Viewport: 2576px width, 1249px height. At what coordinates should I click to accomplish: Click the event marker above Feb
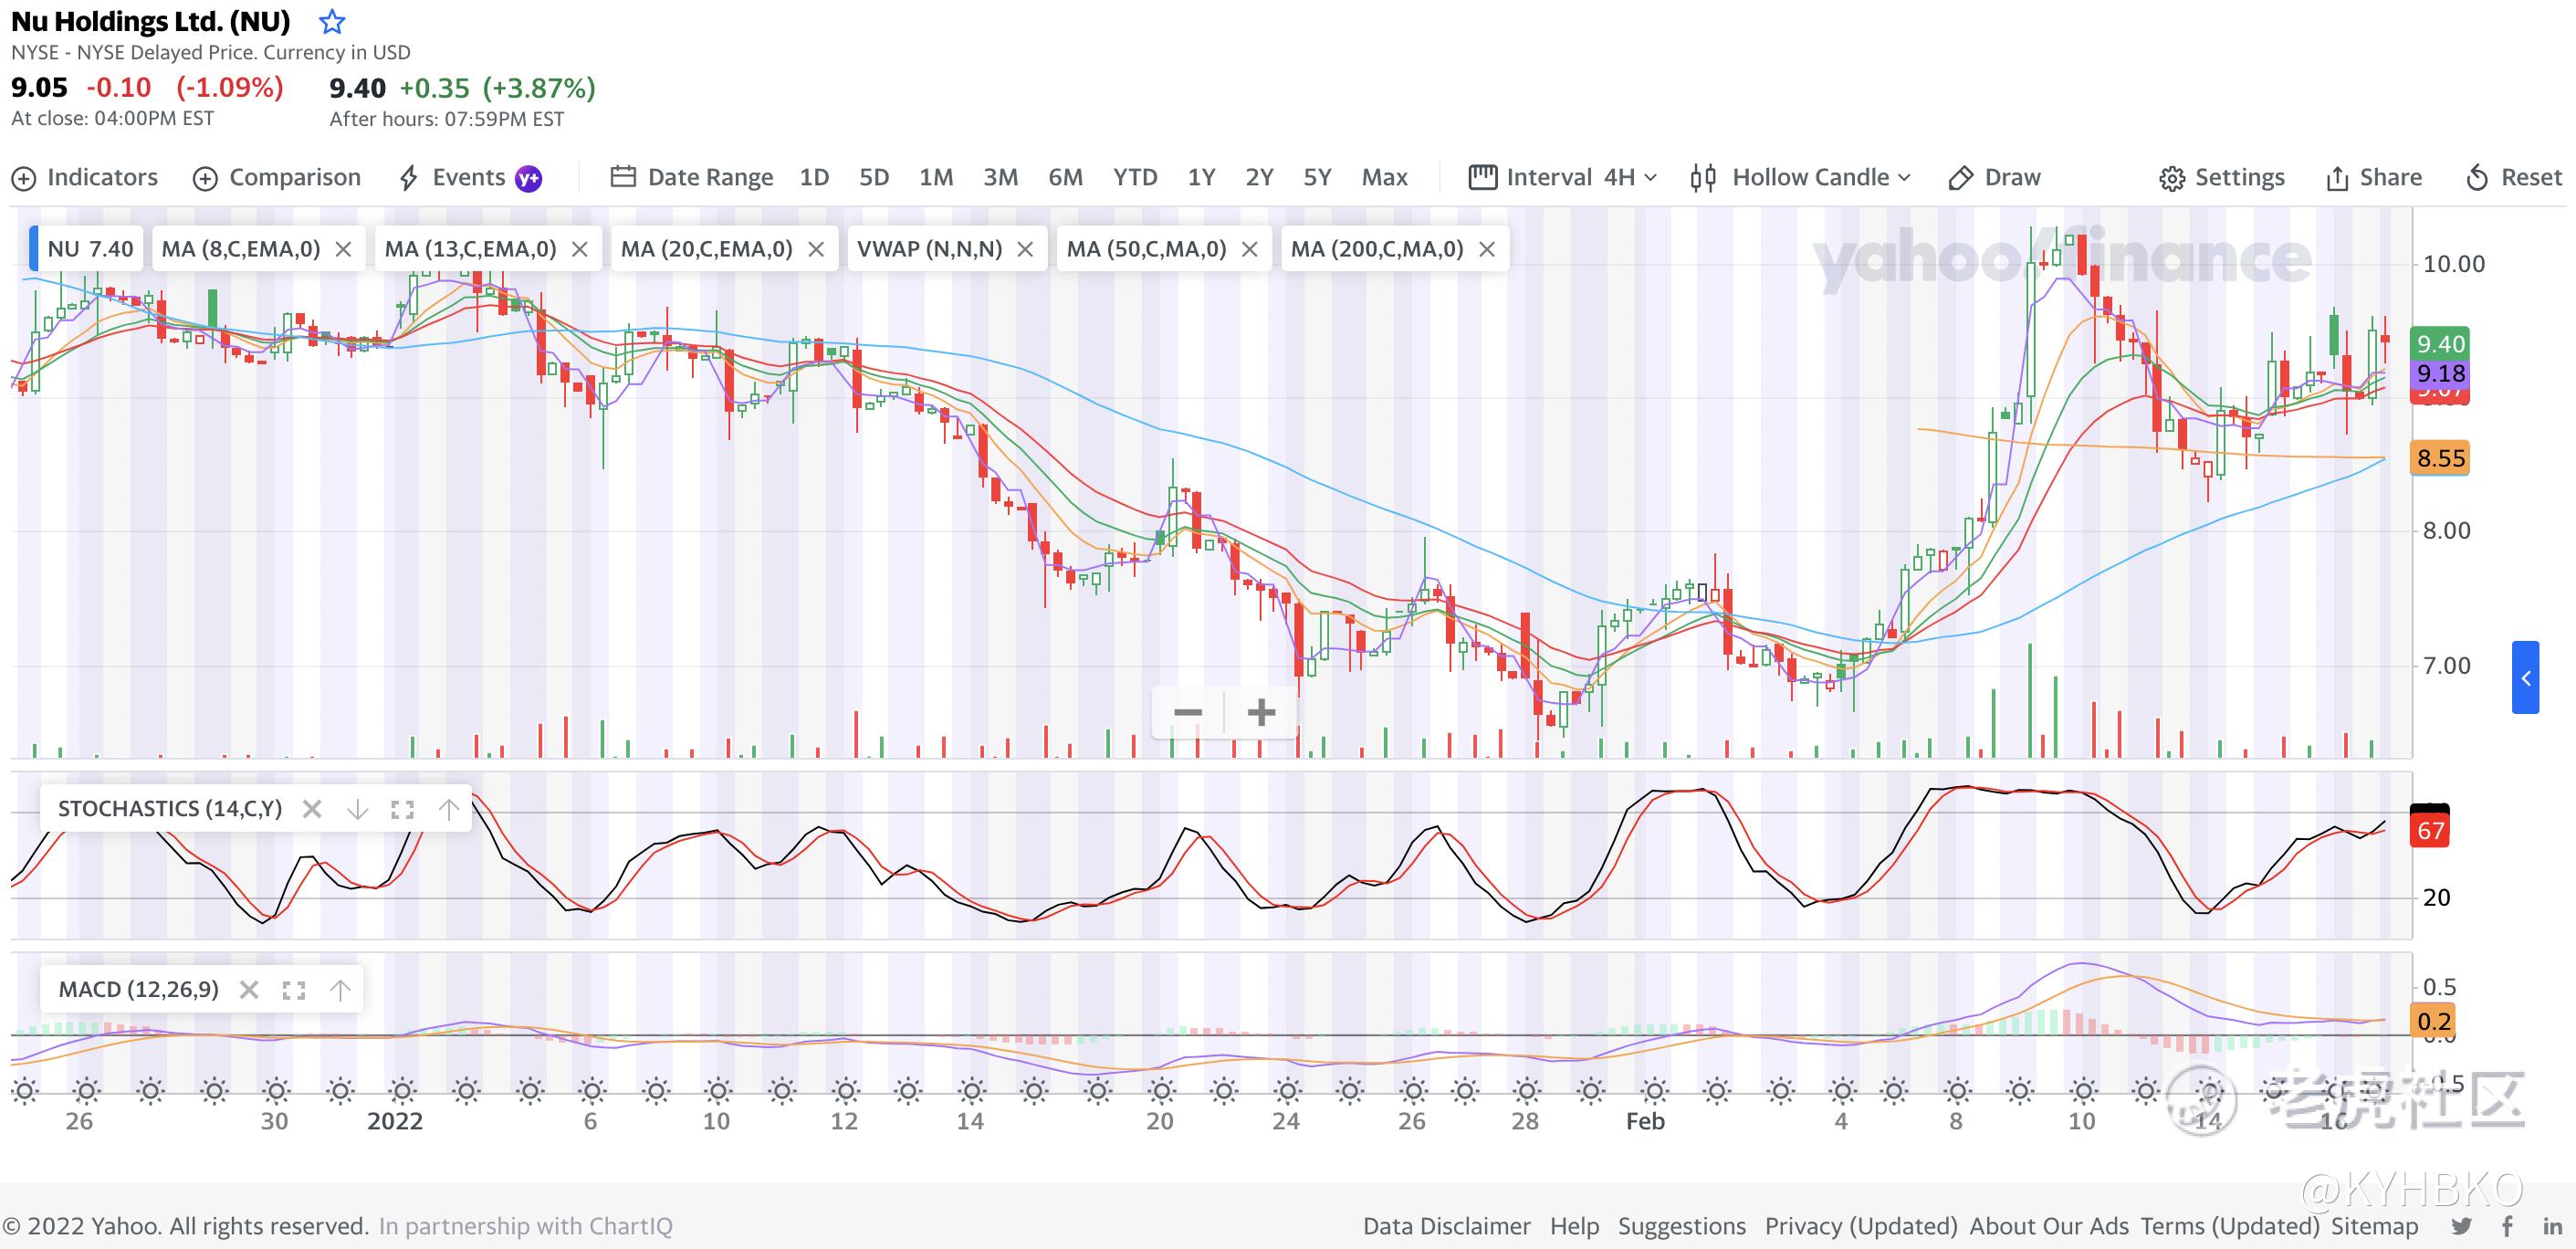tap(1654, 1090)
